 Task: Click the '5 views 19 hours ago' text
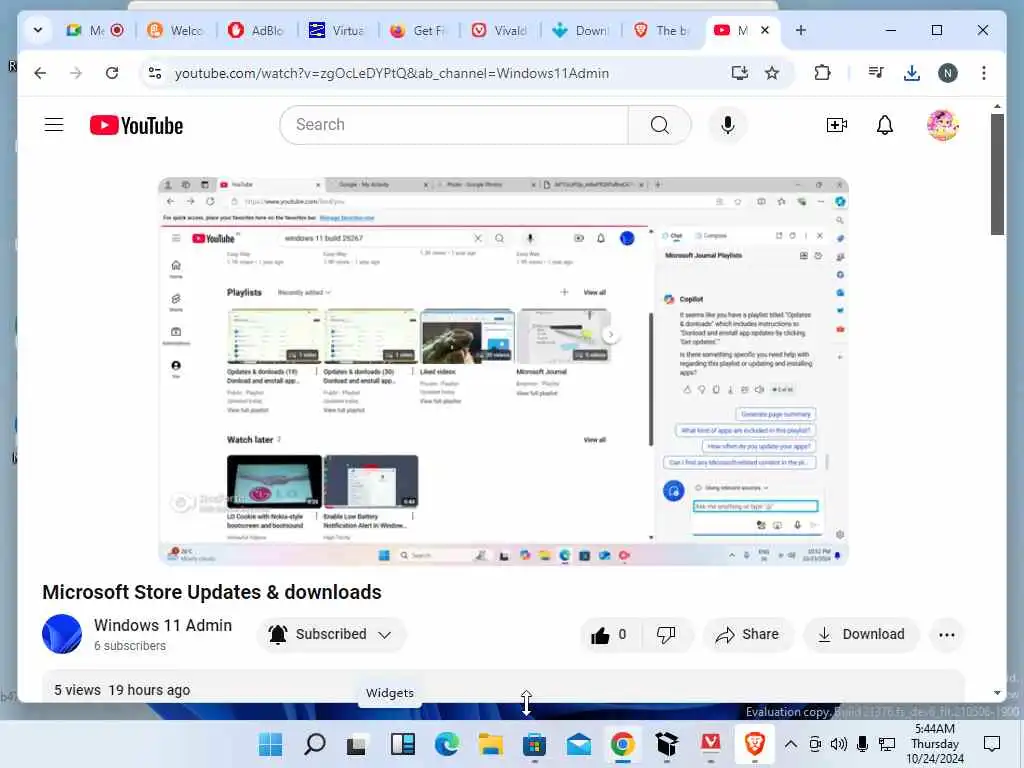[x=122, y=690]
